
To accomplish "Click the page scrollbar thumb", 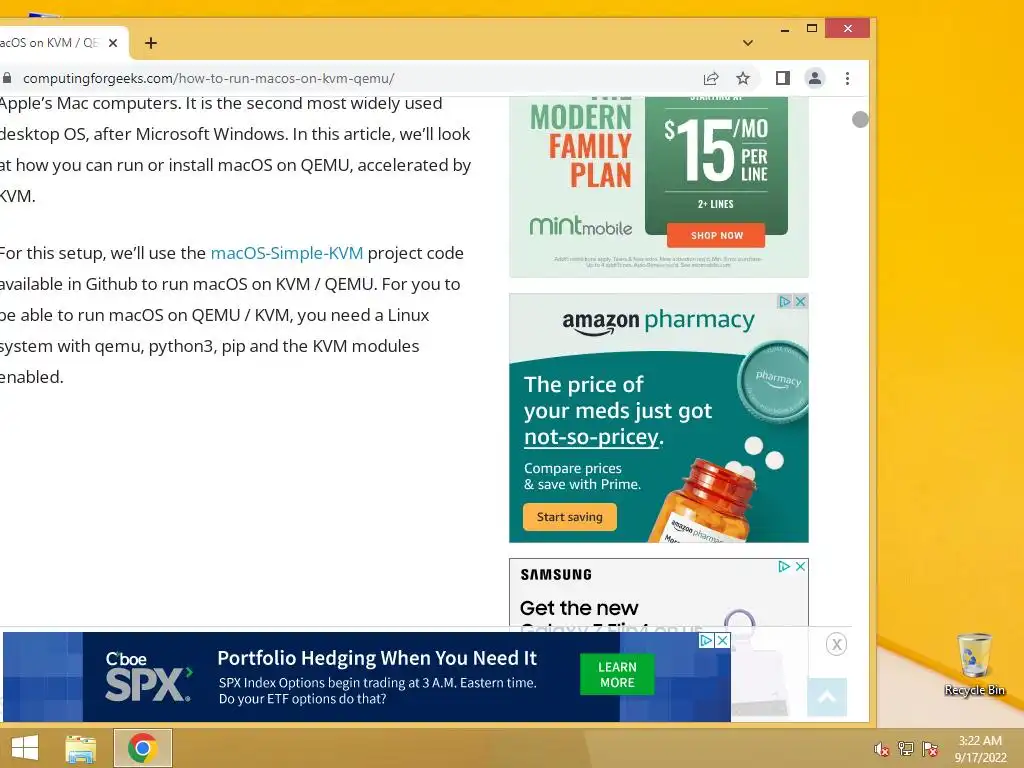I will click(x=860, y=120).
